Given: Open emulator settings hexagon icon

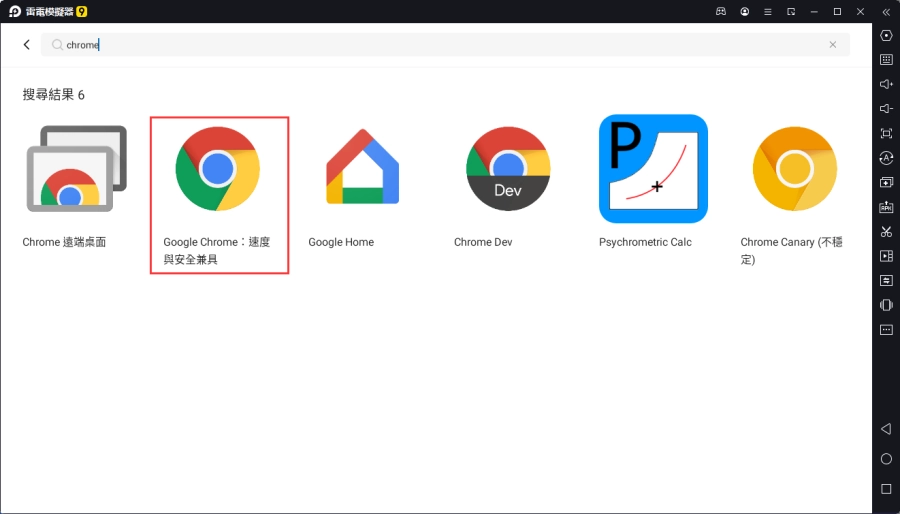Looking at the screenshot, I should point(886,36).
